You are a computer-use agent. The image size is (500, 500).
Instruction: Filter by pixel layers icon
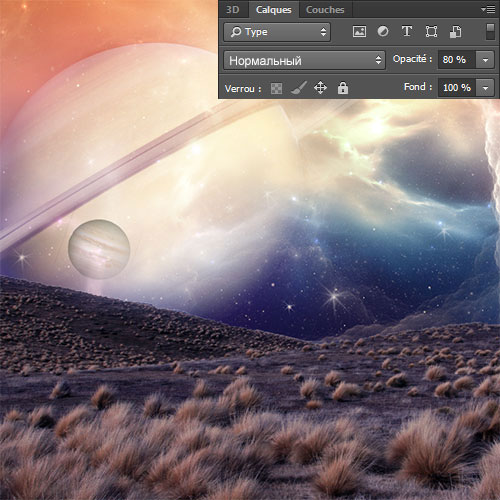coord(359,32)
